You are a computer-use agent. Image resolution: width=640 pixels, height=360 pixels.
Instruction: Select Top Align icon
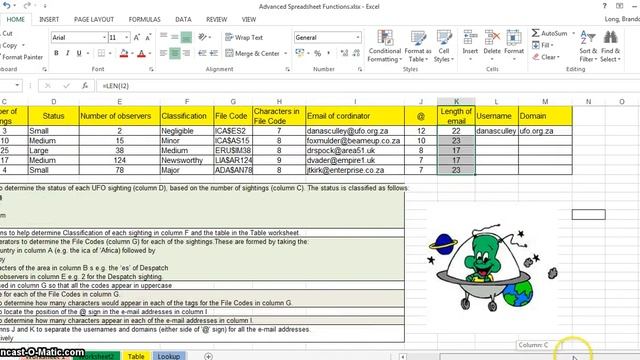[164, 37]
